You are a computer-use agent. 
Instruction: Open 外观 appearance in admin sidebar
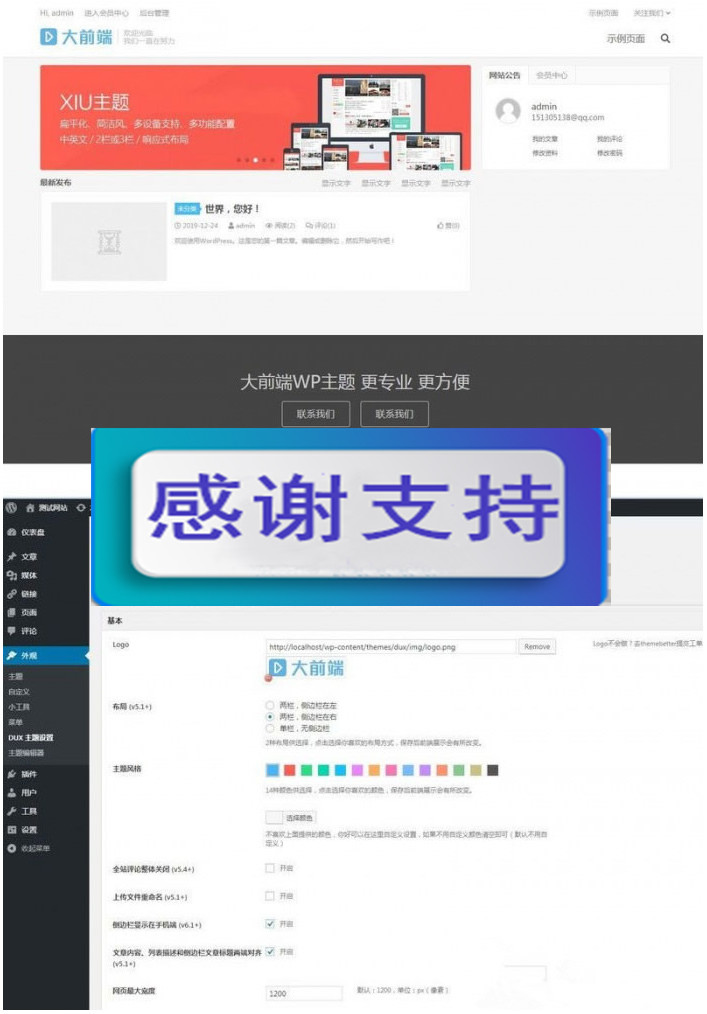(x=45, y=656)
